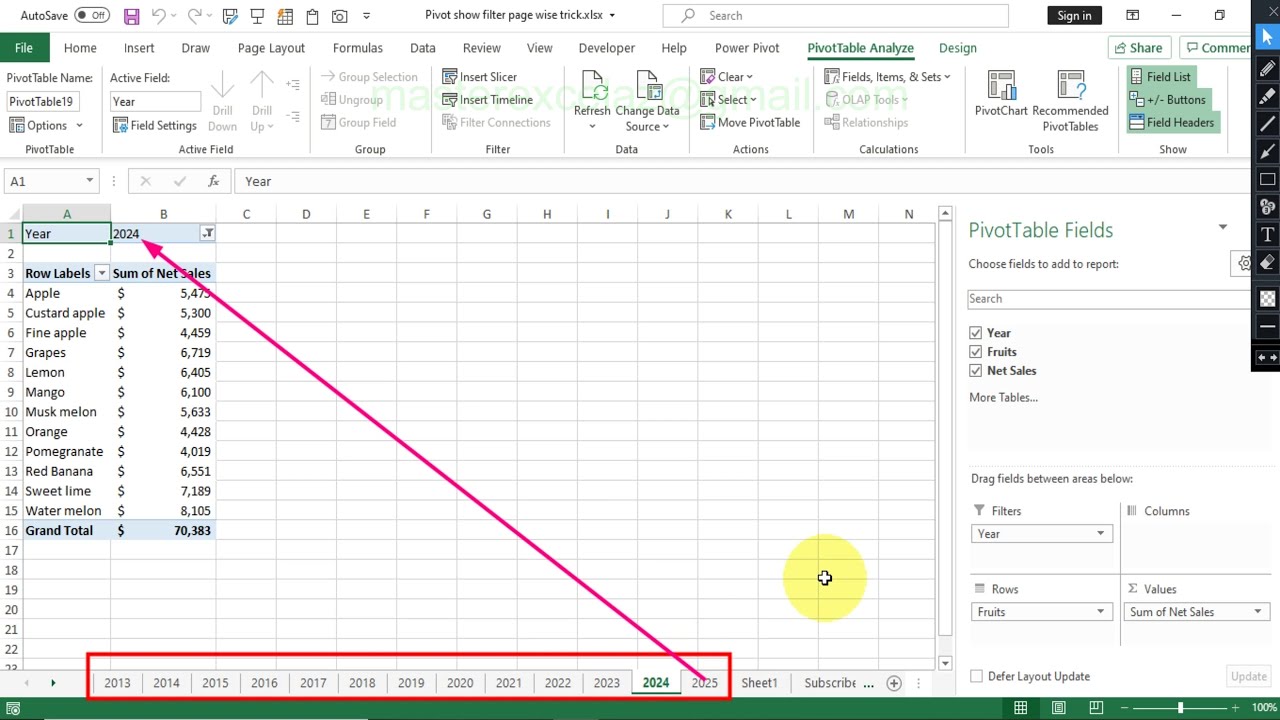The width and height of the screenshot is (1280, 720).
Task: Click the More Tables link
Action: point(1003,397)
